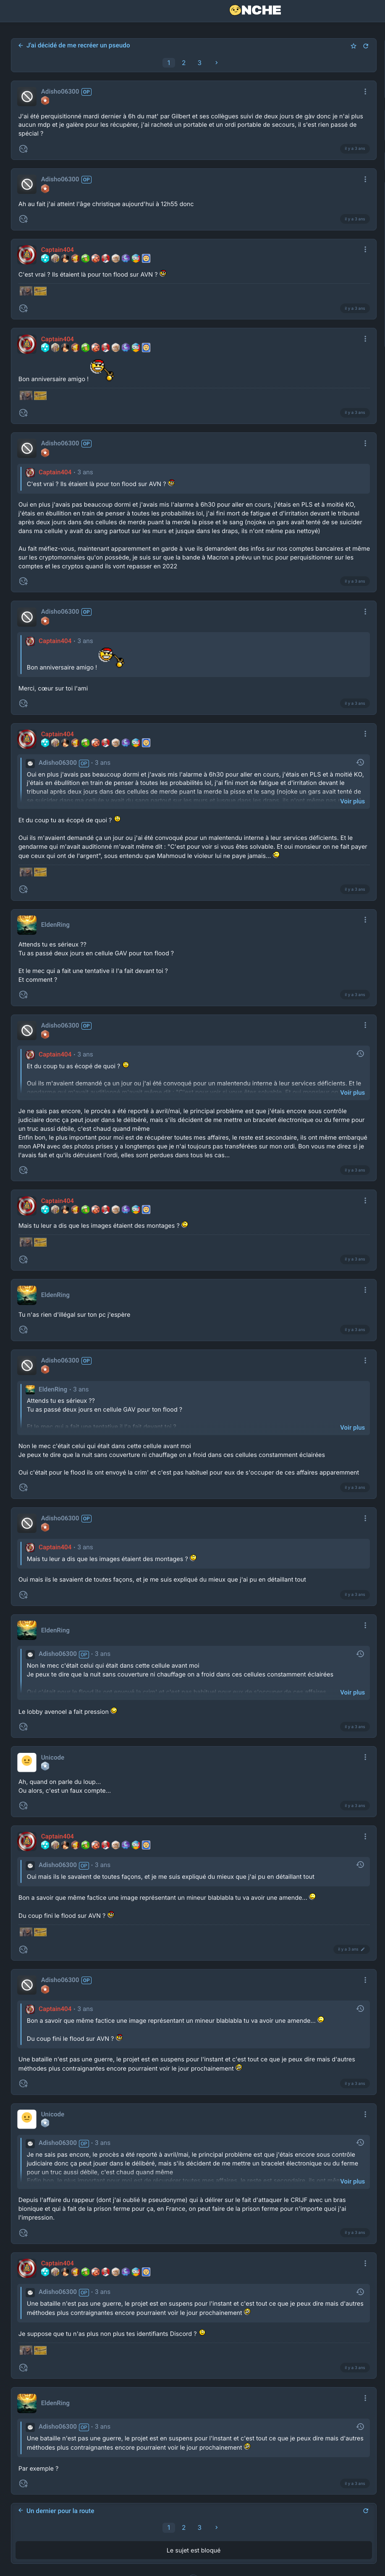The image size is (385, 2576).
Task: Click the ONCHE logo at the top
Action: tap(256, 10)
